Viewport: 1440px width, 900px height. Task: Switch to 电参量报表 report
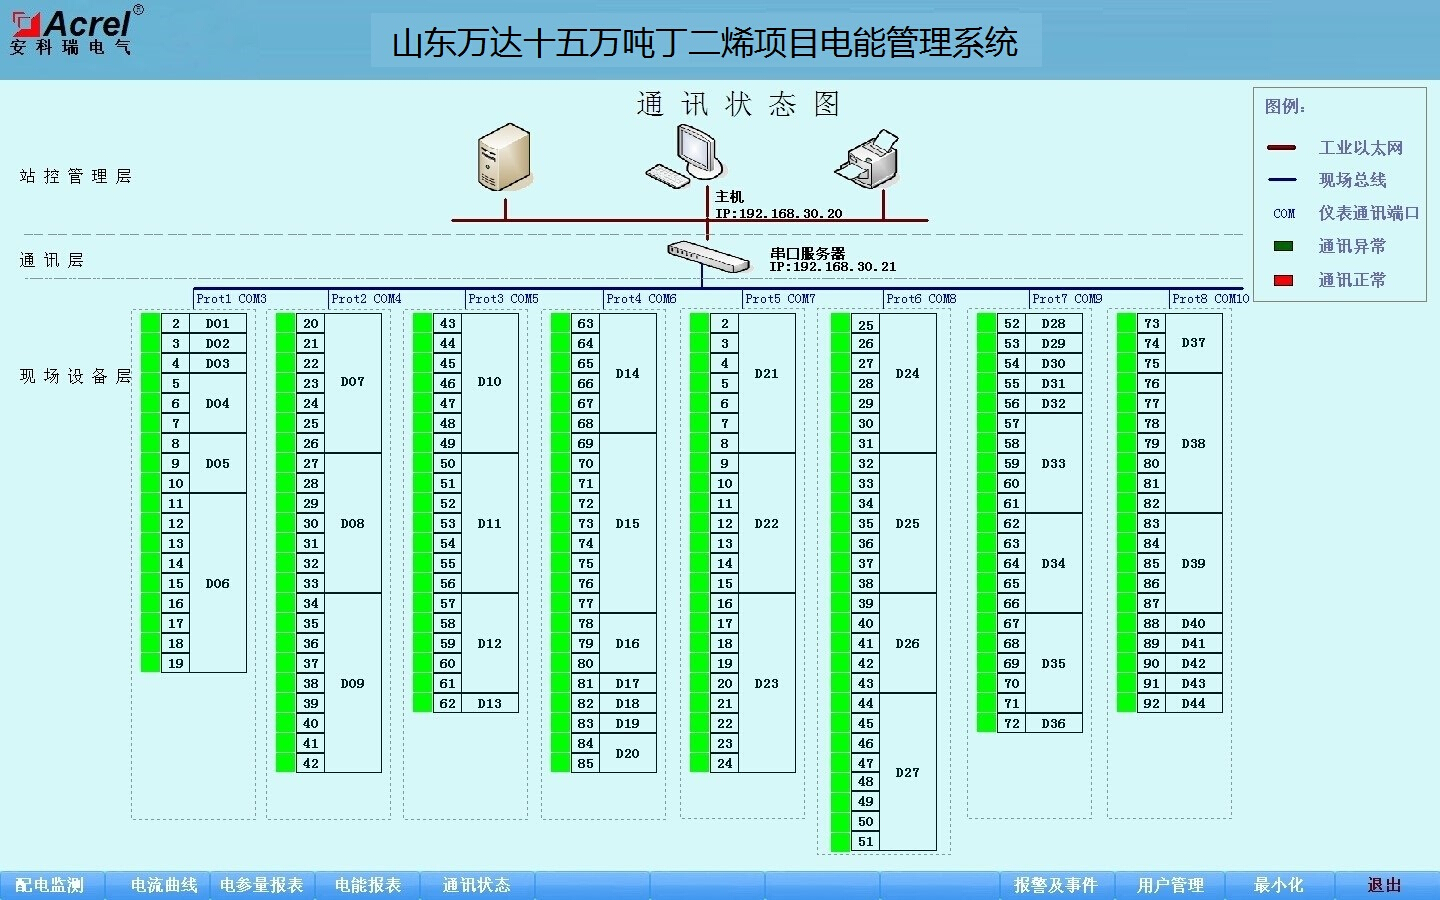(261, 885)
